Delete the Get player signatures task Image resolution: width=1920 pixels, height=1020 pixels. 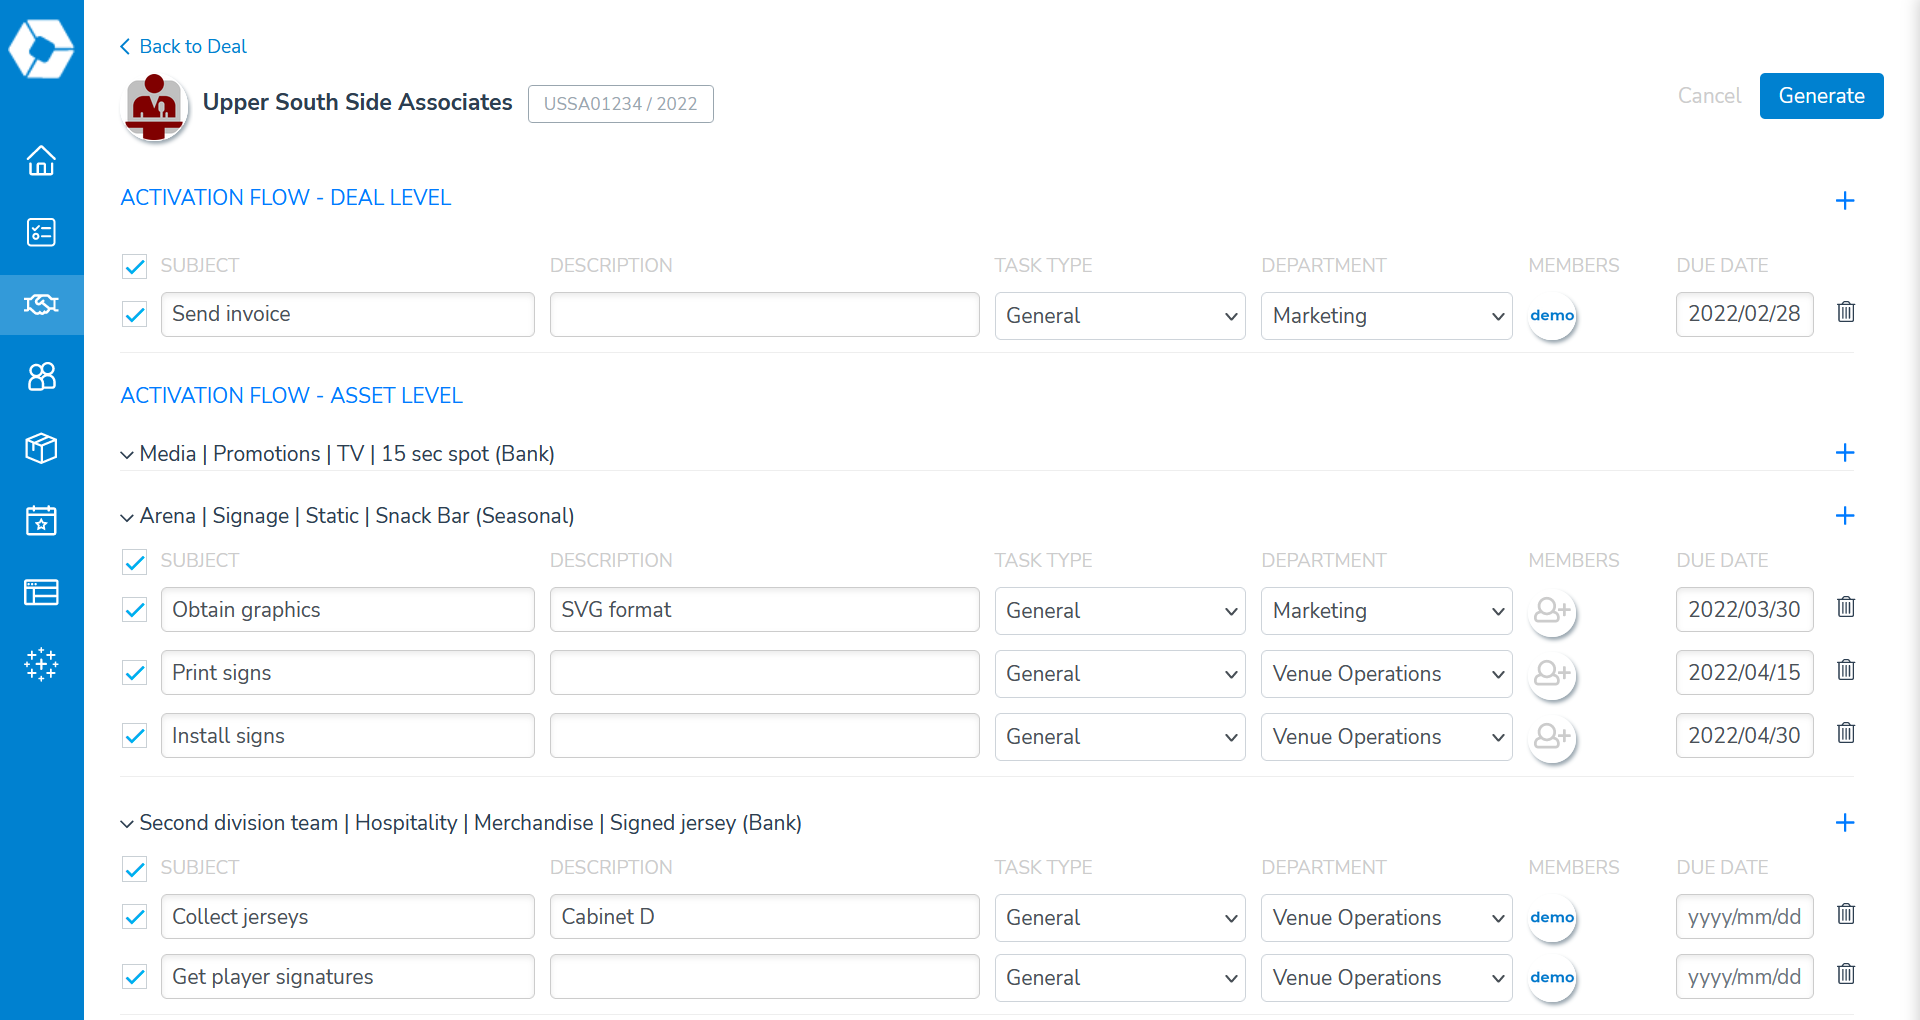[1846, 974]
